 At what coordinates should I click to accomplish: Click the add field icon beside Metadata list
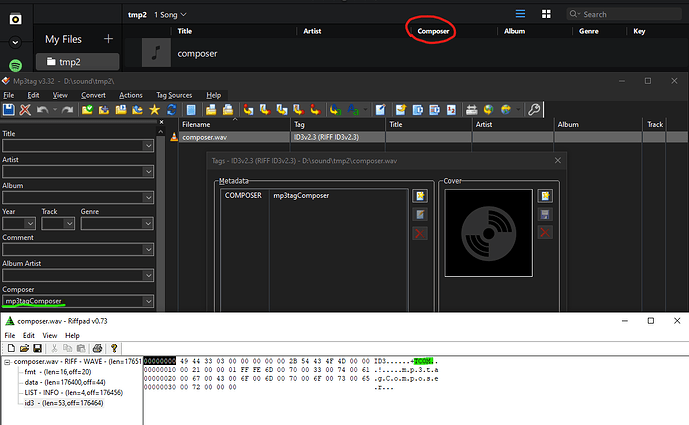(420, 196)
